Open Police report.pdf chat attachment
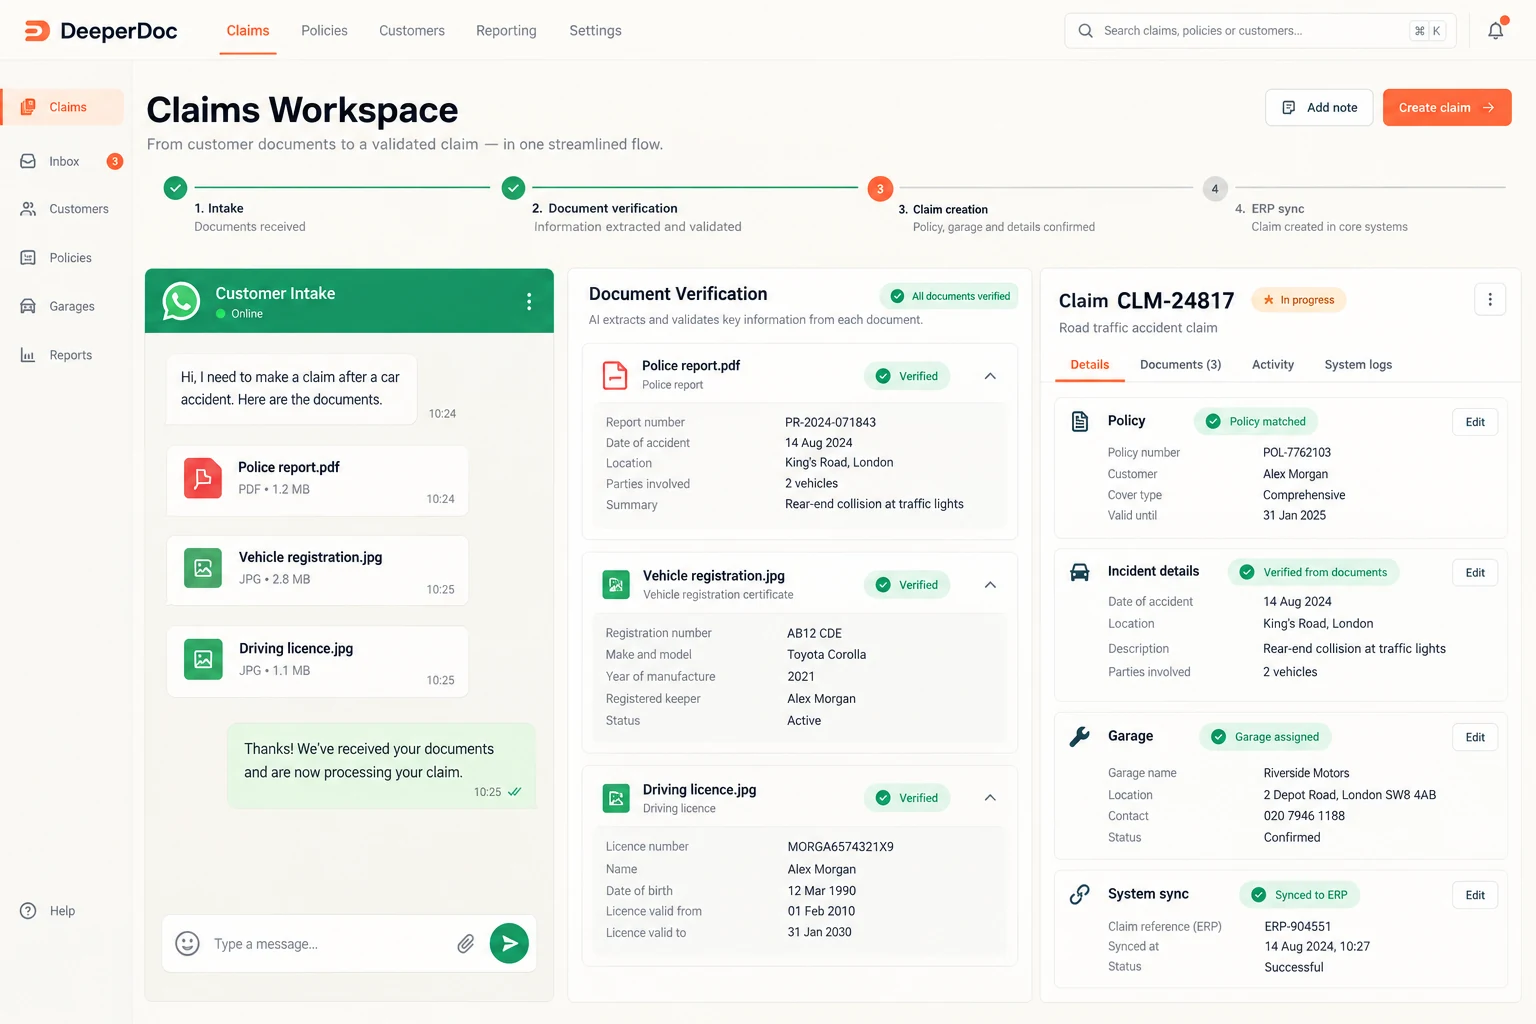Viewport: 1536px width, 1024px height. [317, 480]
